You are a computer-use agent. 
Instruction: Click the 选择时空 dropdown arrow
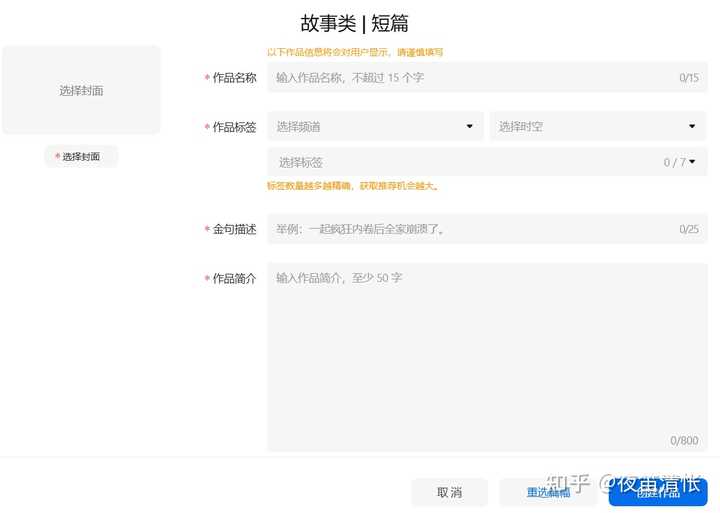(692, 126)
